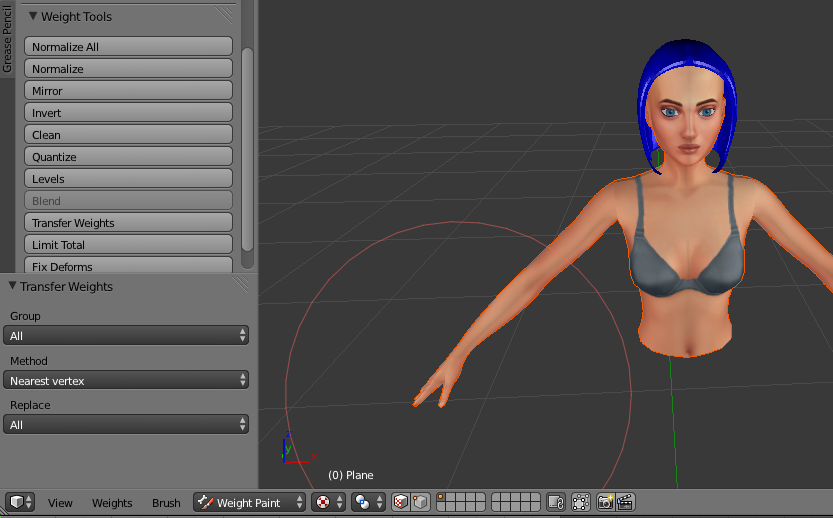Click the tool shelf vertical scrollbar
Image resolution: width=833 pixels, height=518 pixels.
click(247, 149)
